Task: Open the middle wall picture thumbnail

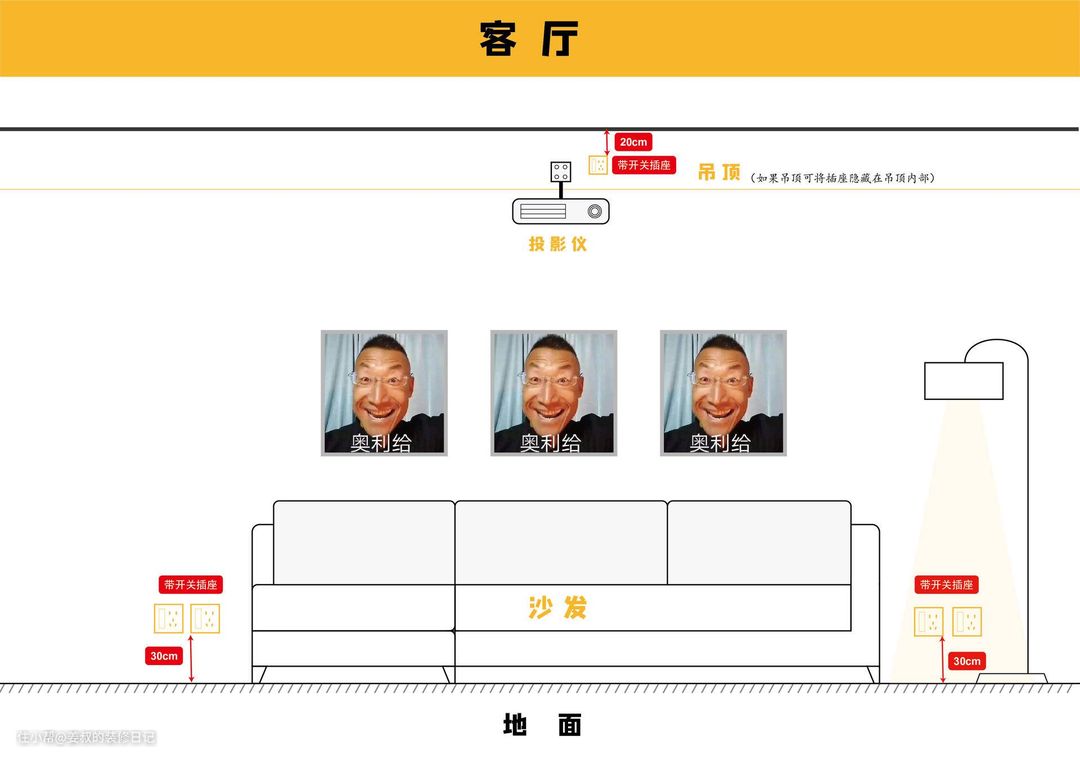Action: [553, 393]
